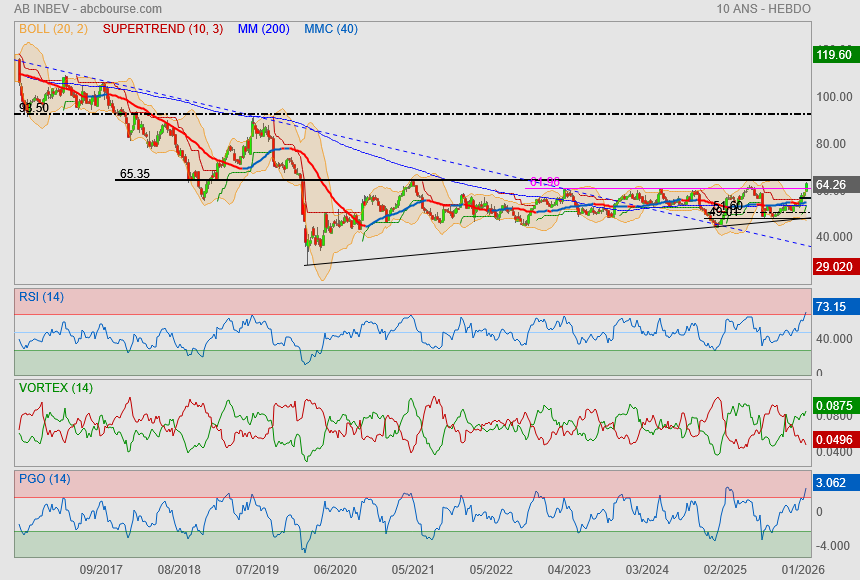The image size is (860, 580).
Task: Select the 93.50 horizontal level label
Action: click(34, 107)
